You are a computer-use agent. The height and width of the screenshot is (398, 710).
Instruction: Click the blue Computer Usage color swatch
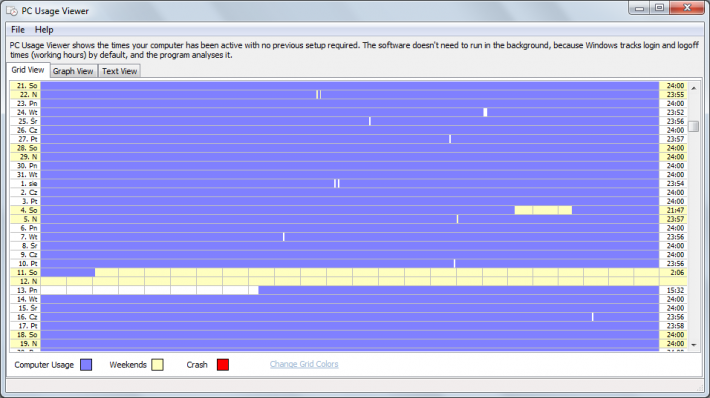point(86,365)
